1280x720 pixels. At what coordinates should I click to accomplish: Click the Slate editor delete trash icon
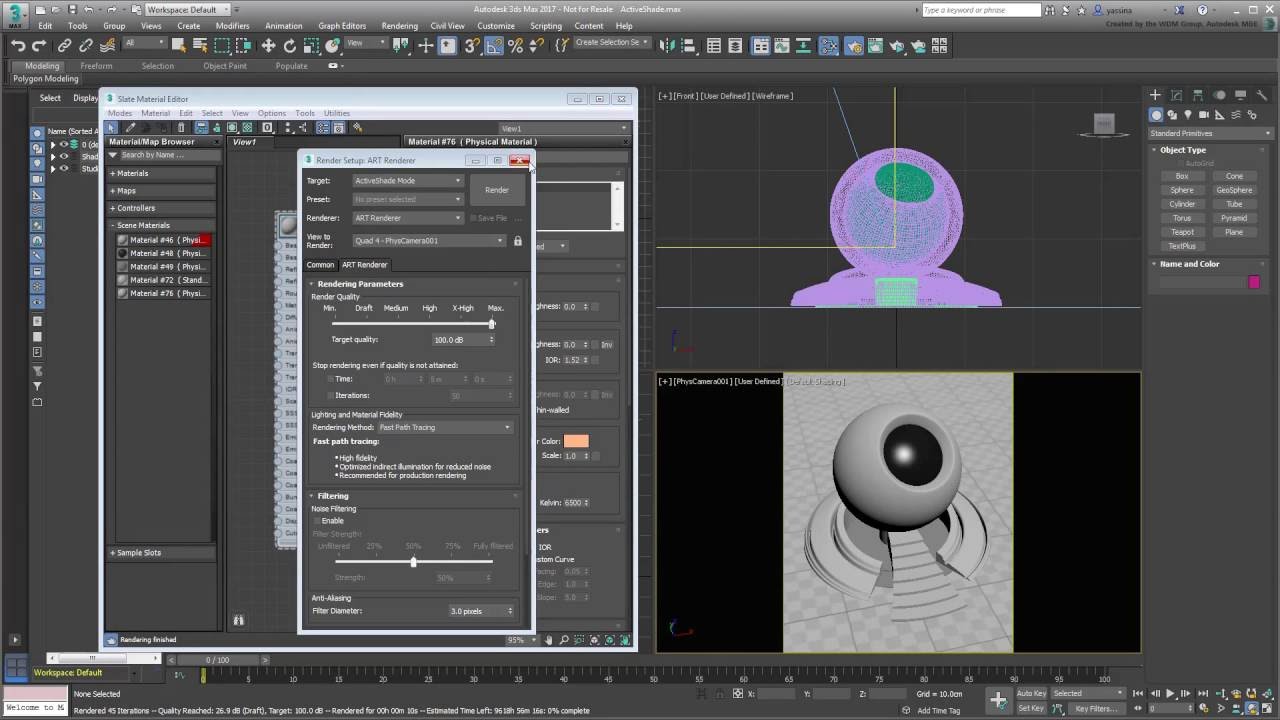[x=181, y=128]
